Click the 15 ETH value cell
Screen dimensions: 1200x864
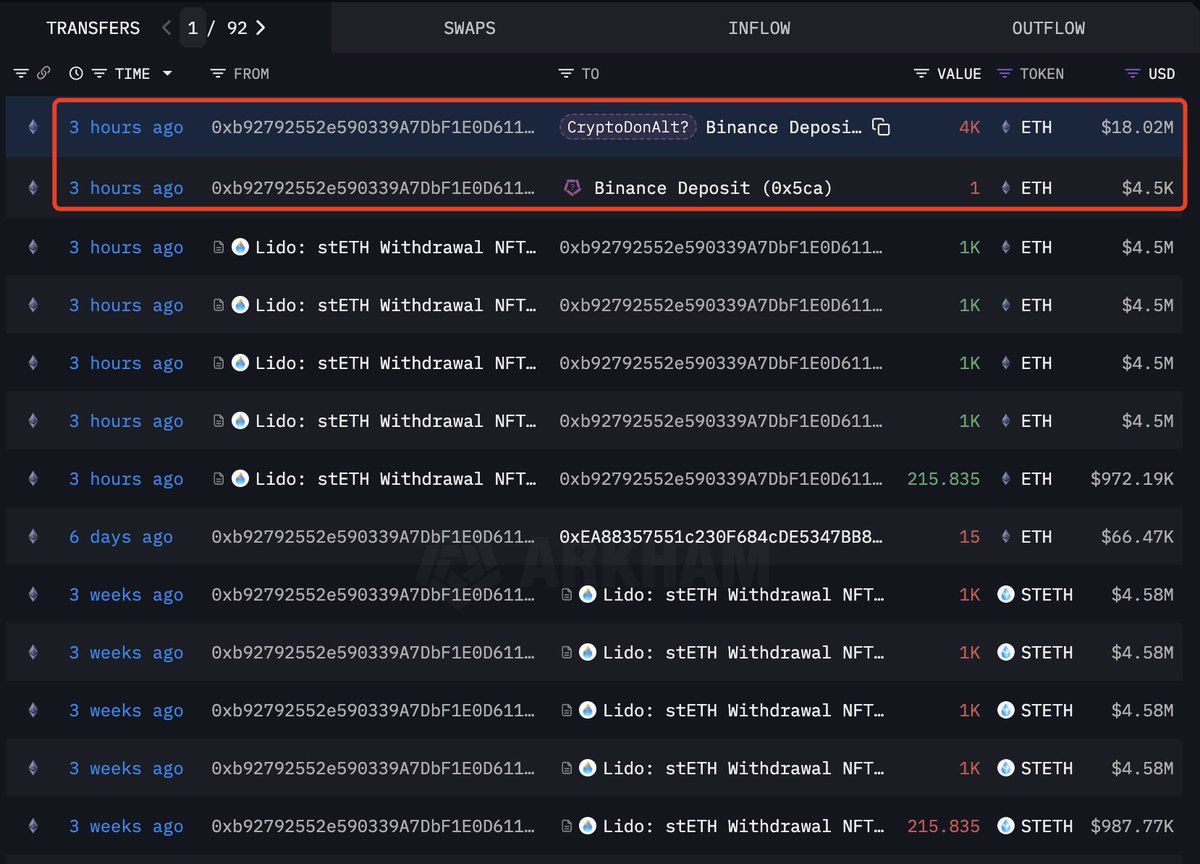pos(969,537)
